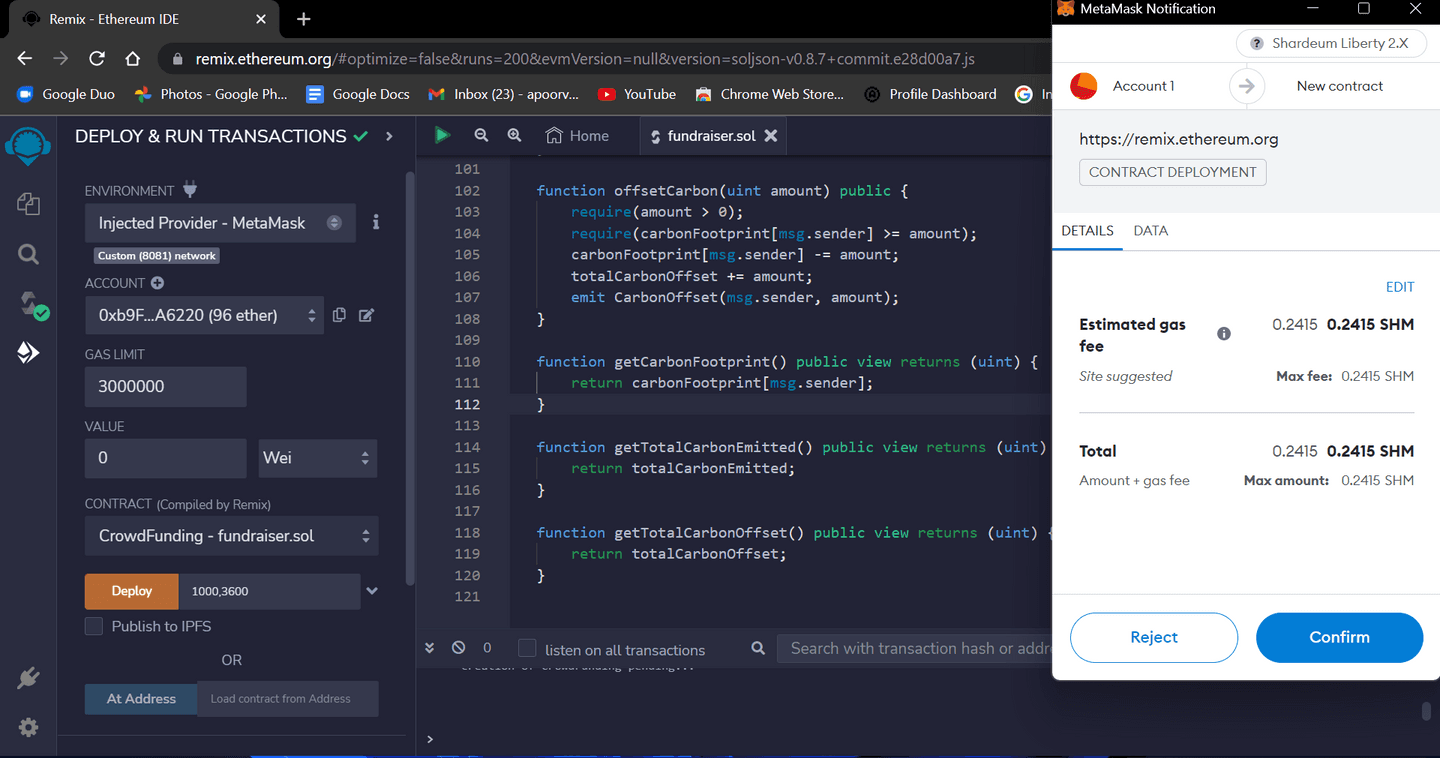
Task: Collapse the Deploy & Run panel arrow
Action: pos(389,136)
